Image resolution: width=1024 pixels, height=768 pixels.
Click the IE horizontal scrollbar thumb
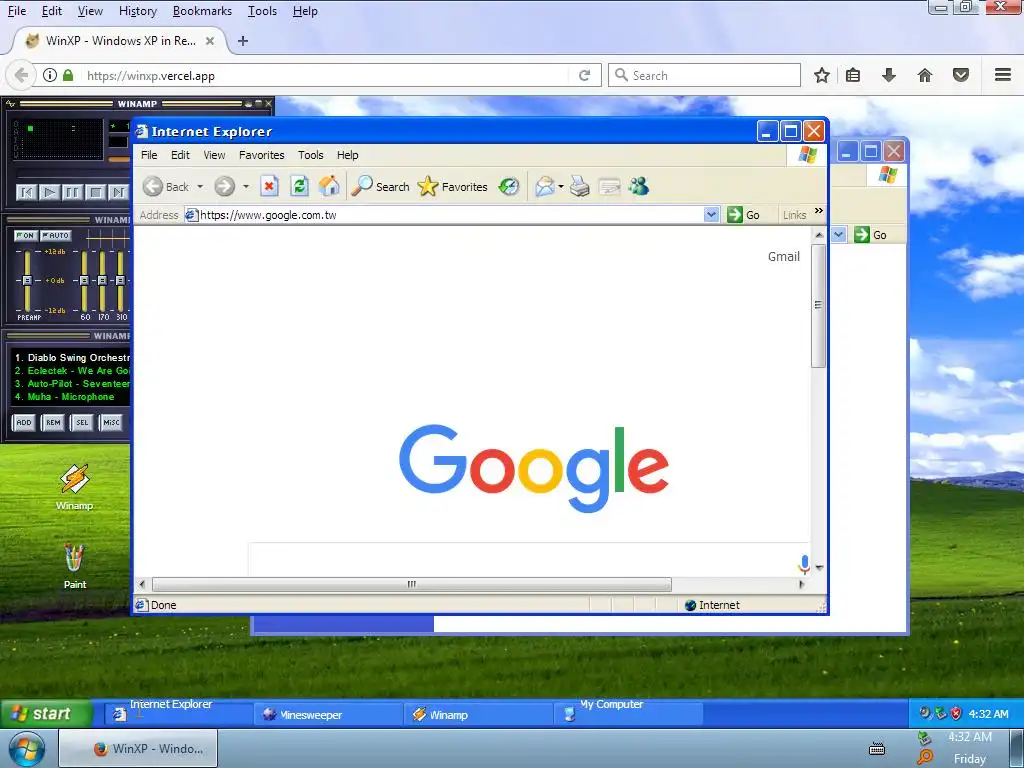click(411, 584)
